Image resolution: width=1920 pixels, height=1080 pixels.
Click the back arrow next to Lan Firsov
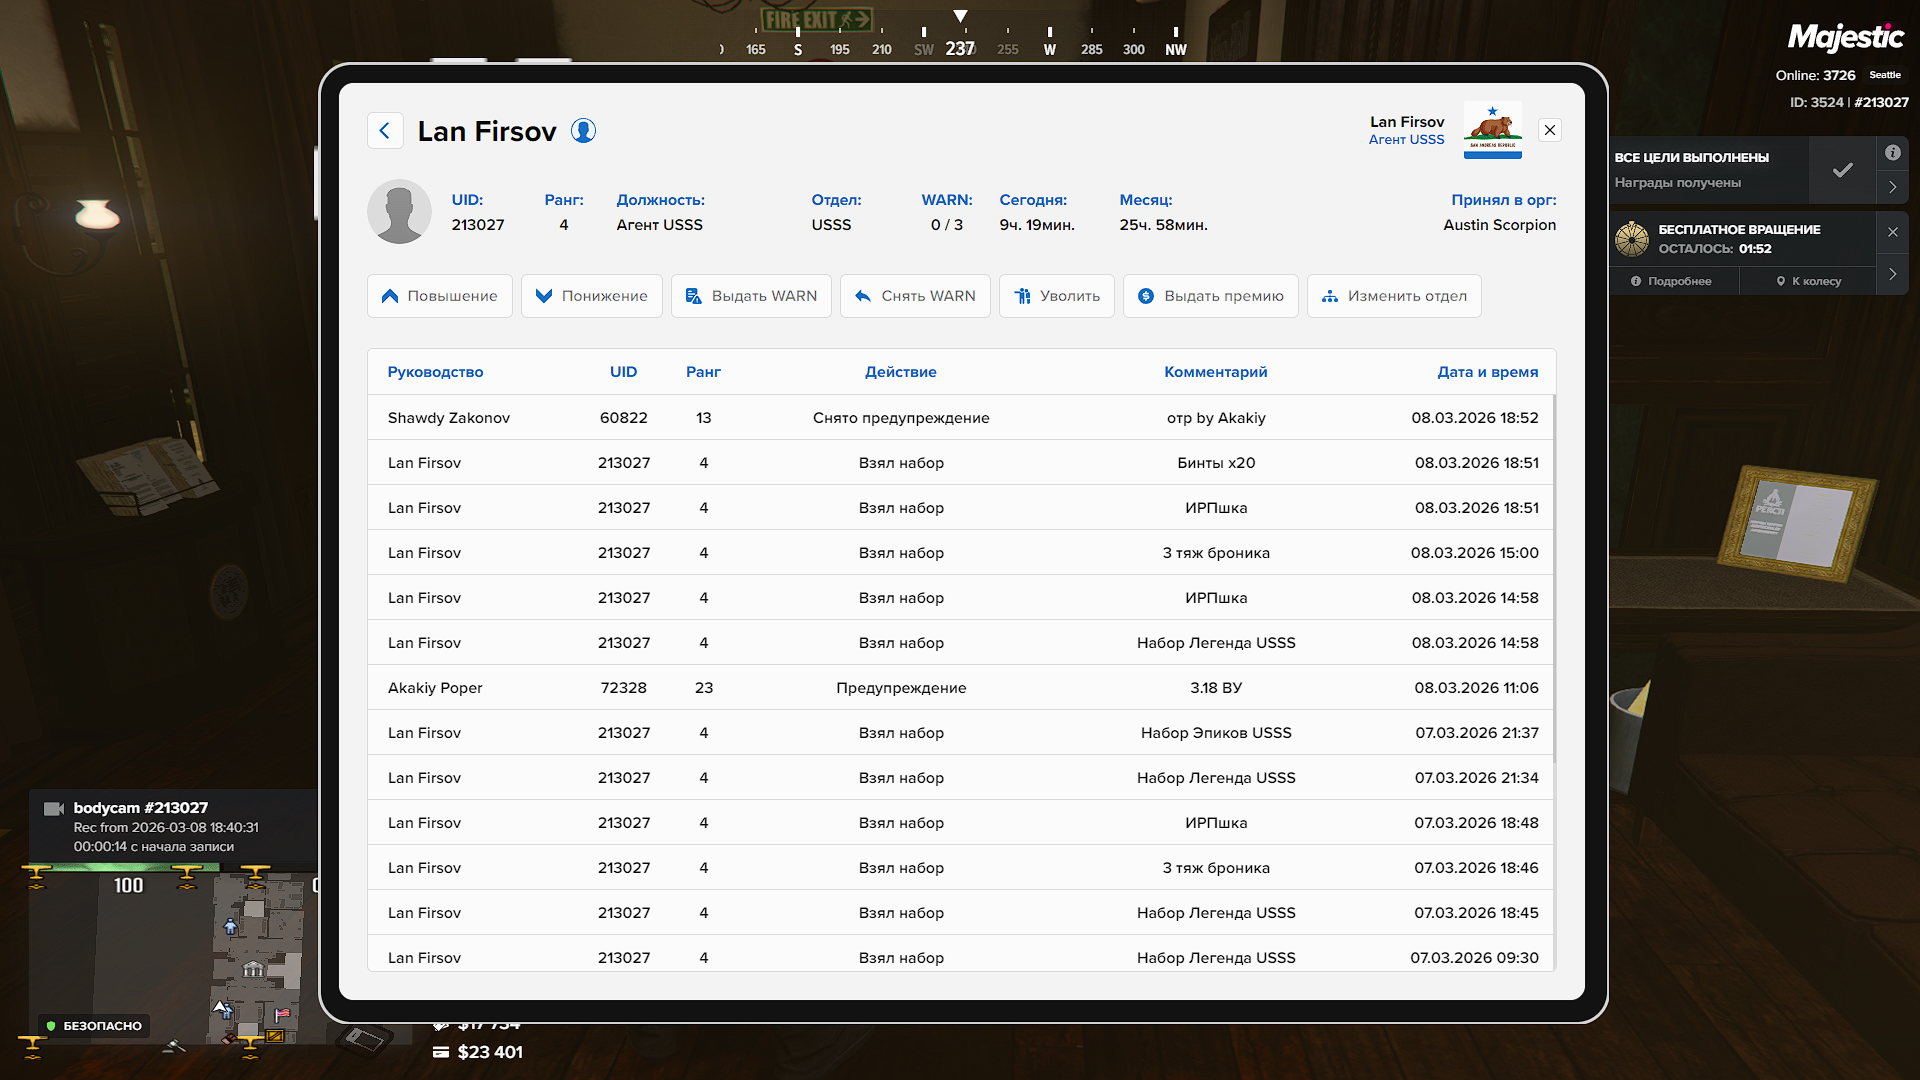385,131
